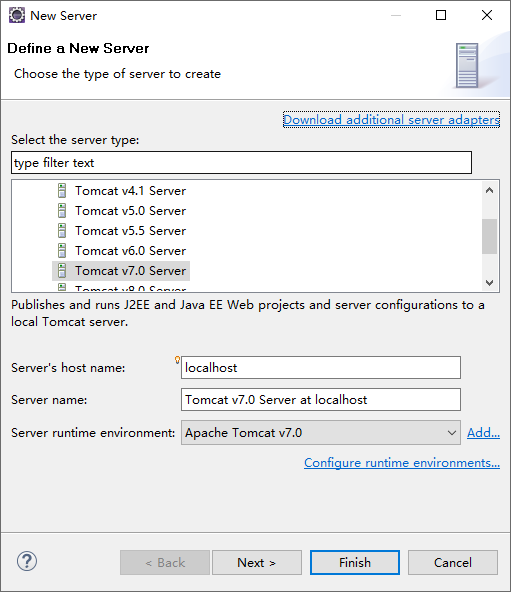Click the Tomcat v4.1 Server icon
Image resolution: width=511 pixels, height=592 pixels.
click(x=62, y=191)
